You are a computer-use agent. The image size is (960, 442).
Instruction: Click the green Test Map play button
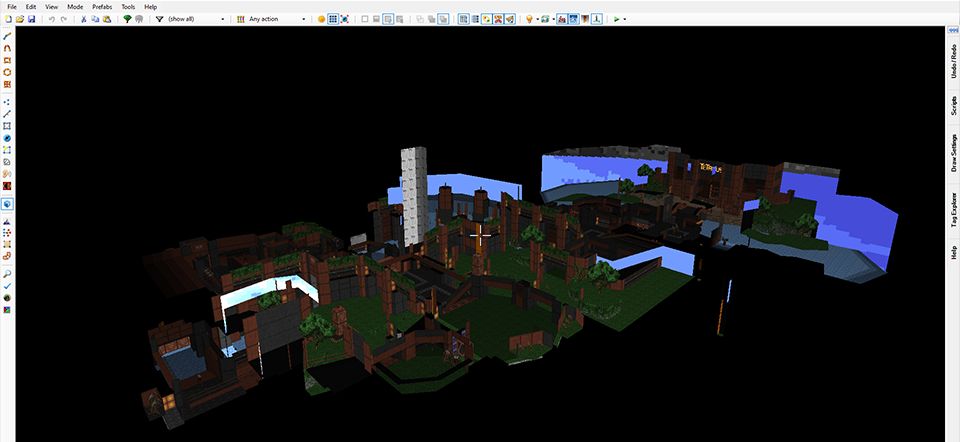coord(617,19)
